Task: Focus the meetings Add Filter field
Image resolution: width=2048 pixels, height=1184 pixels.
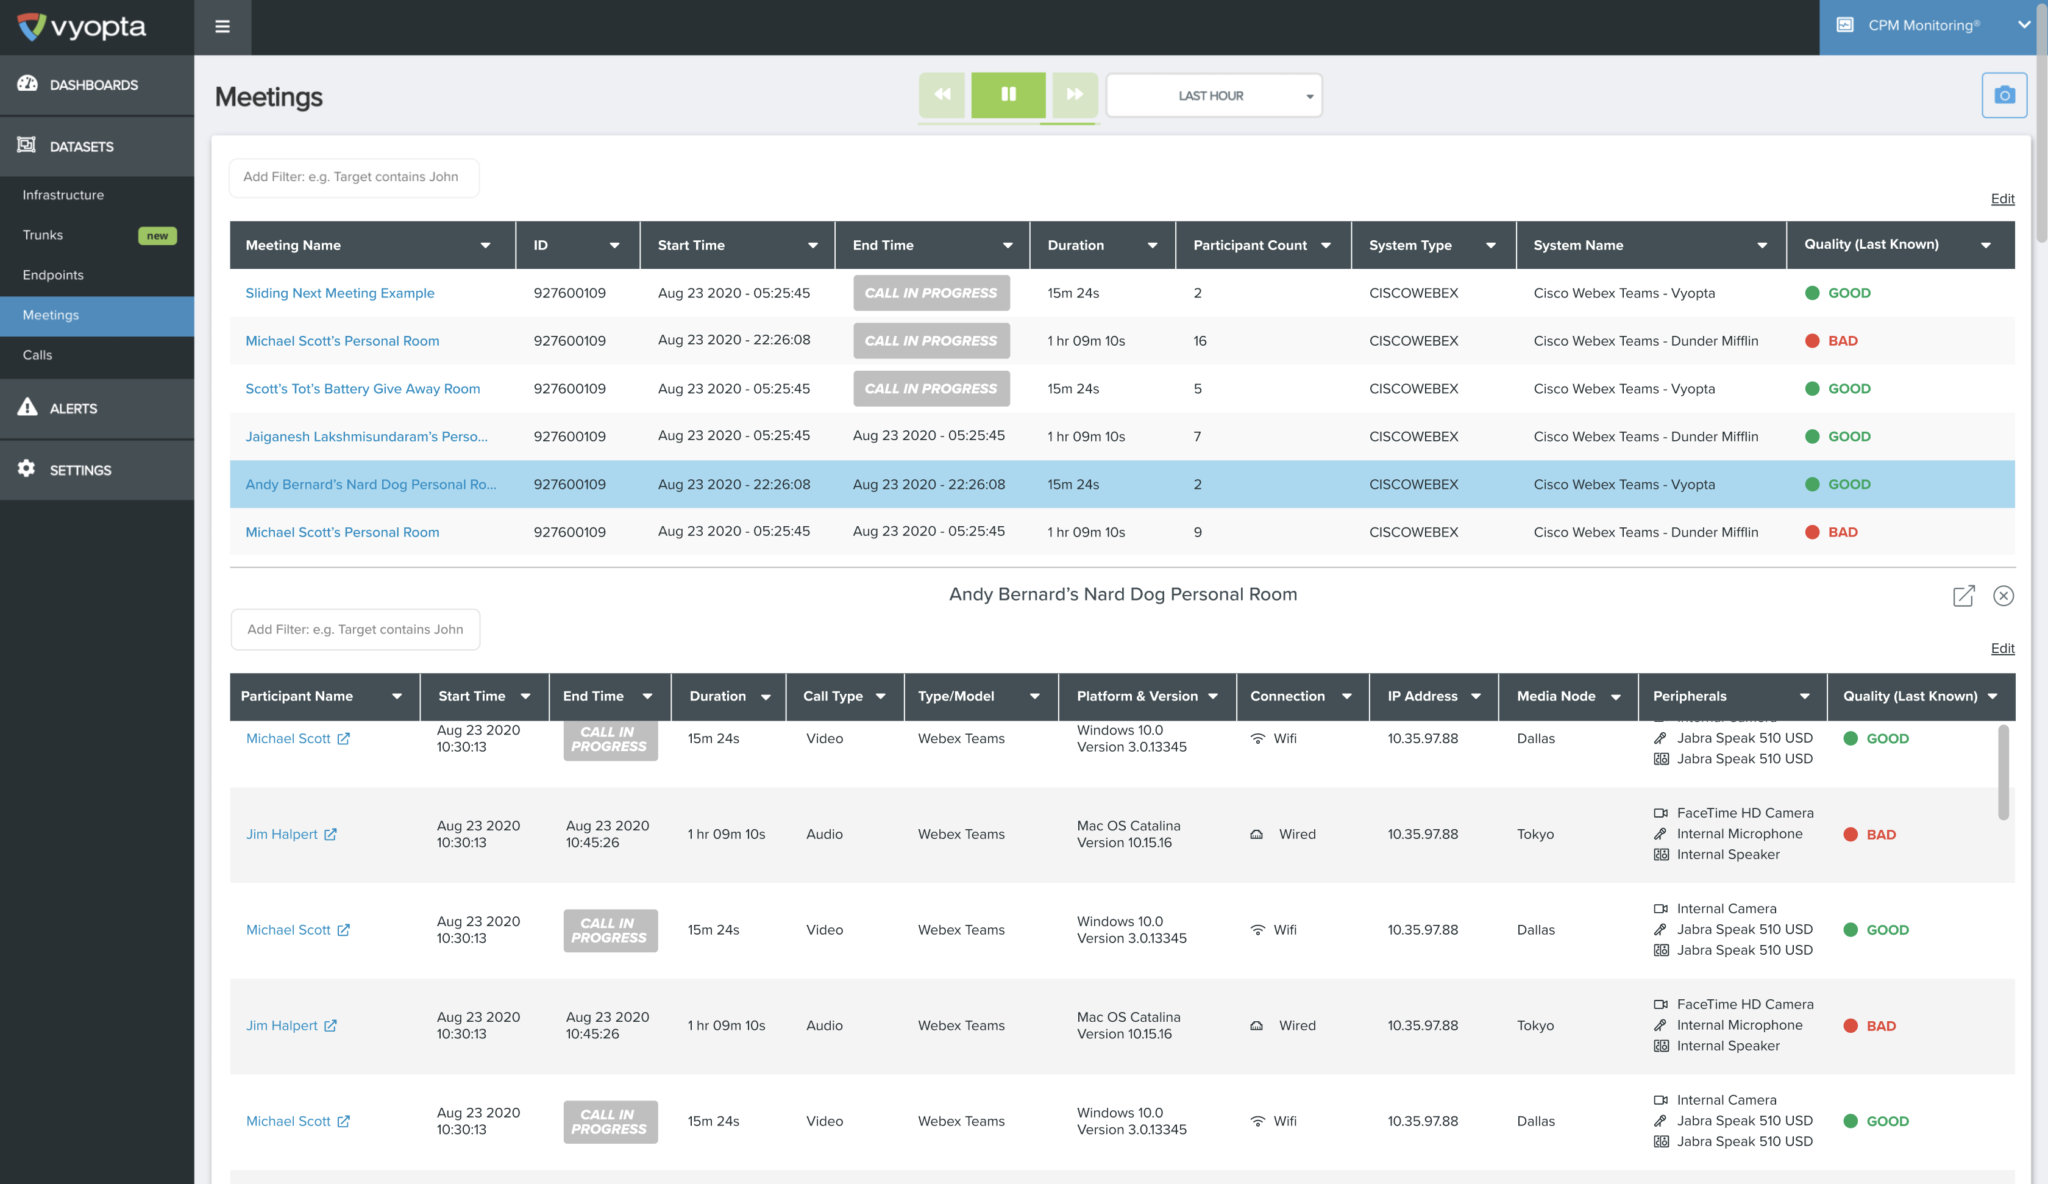Action: 354,177
